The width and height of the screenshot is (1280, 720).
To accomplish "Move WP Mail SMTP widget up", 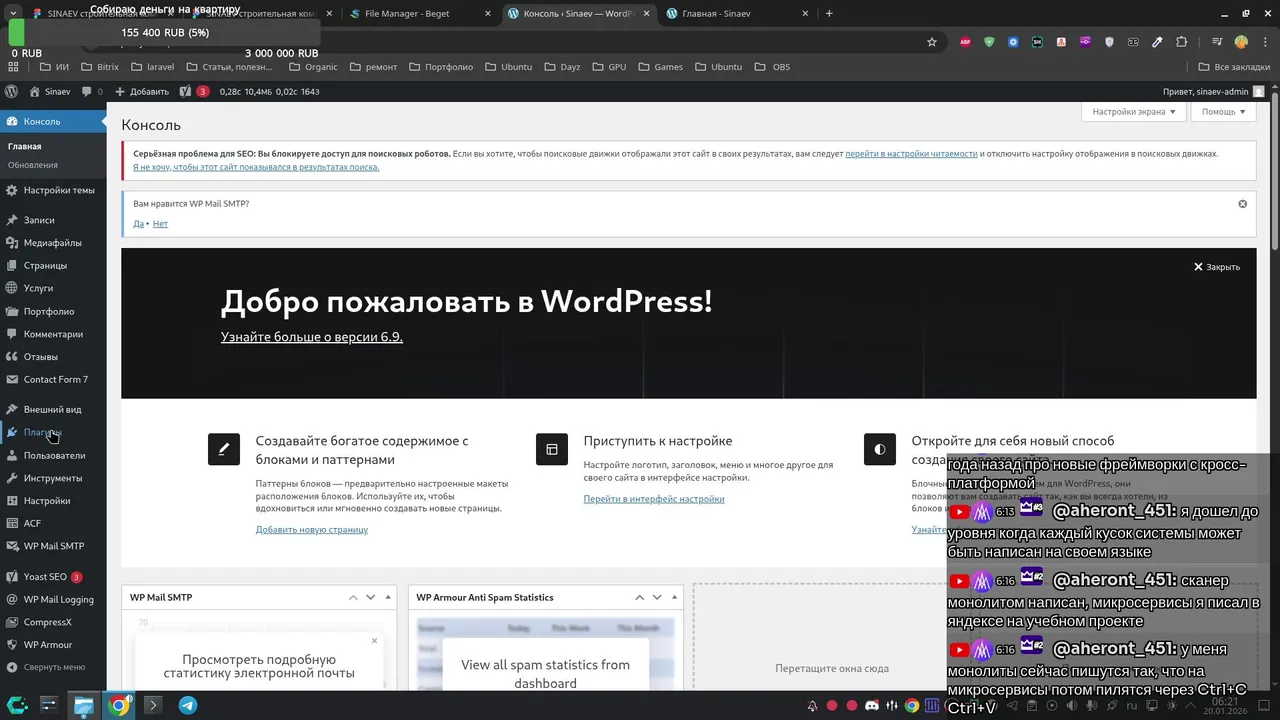I will (x=353, y=597).
